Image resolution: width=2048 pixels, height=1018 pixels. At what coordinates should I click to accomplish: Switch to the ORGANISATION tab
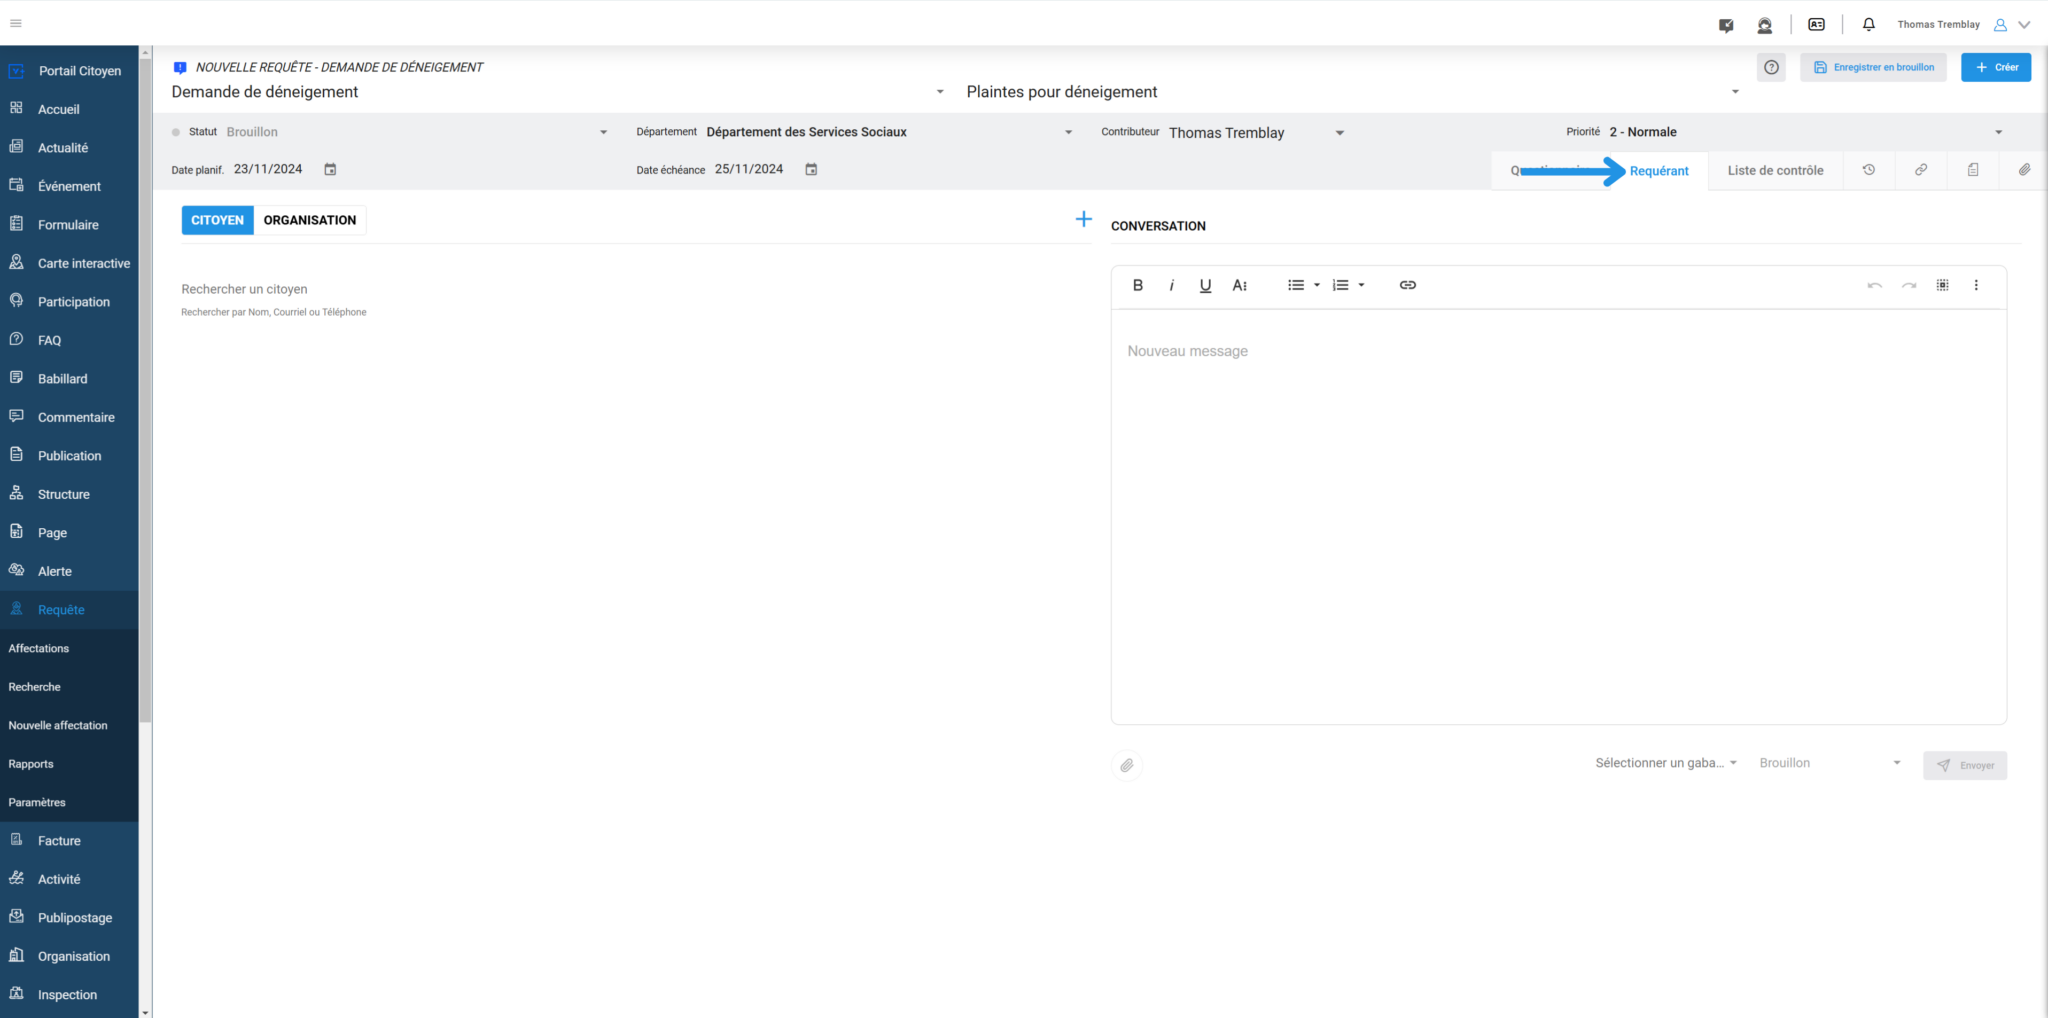[x=310, y=220]
